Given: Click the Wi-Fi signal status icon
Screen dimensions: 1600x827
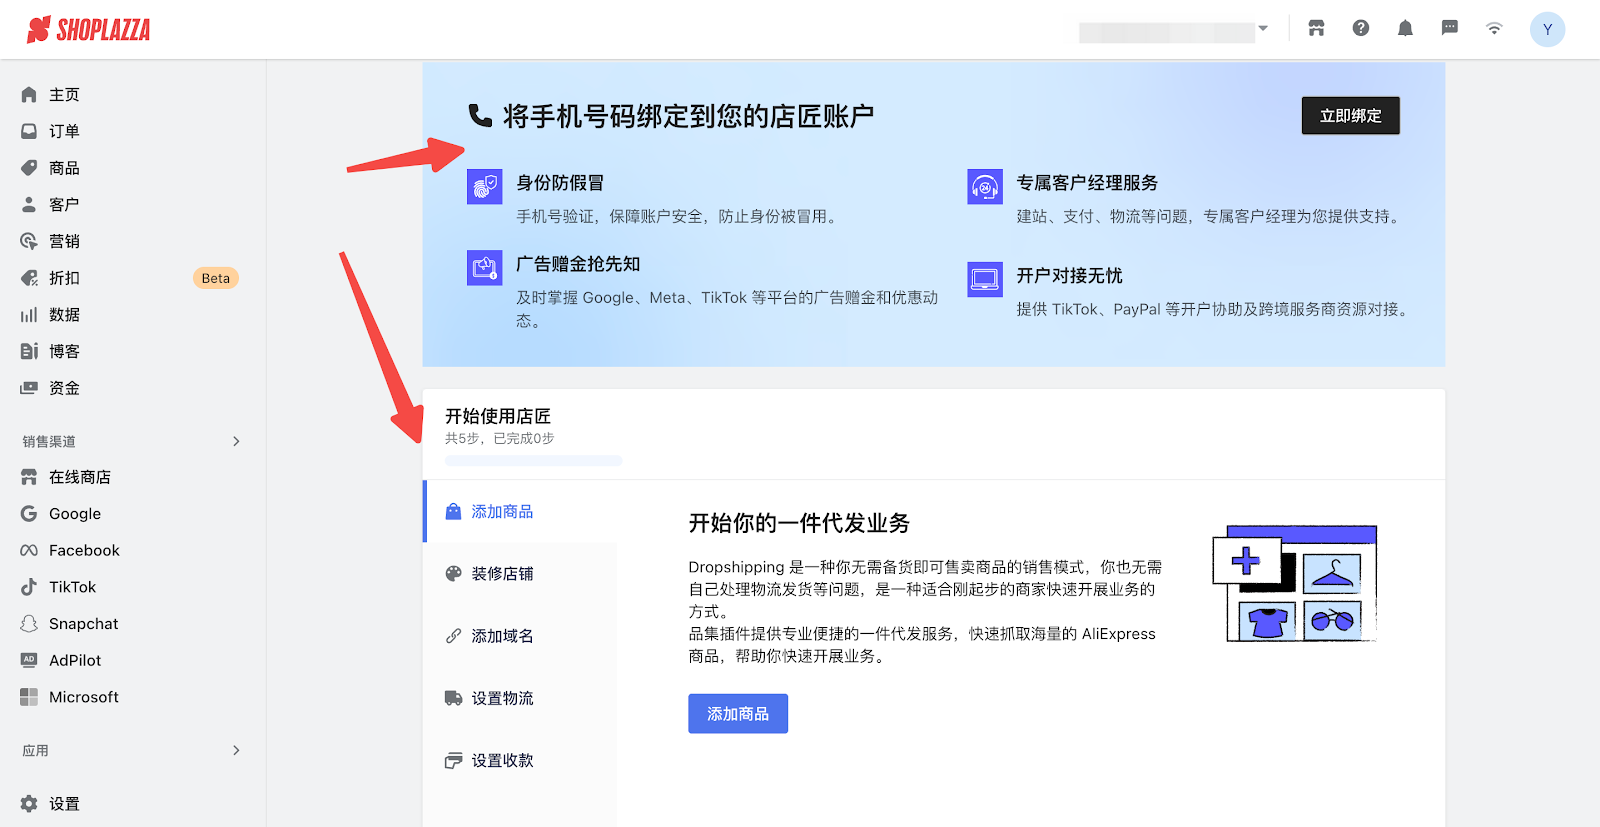Looking at the screenshot, I should point(1494,28).
